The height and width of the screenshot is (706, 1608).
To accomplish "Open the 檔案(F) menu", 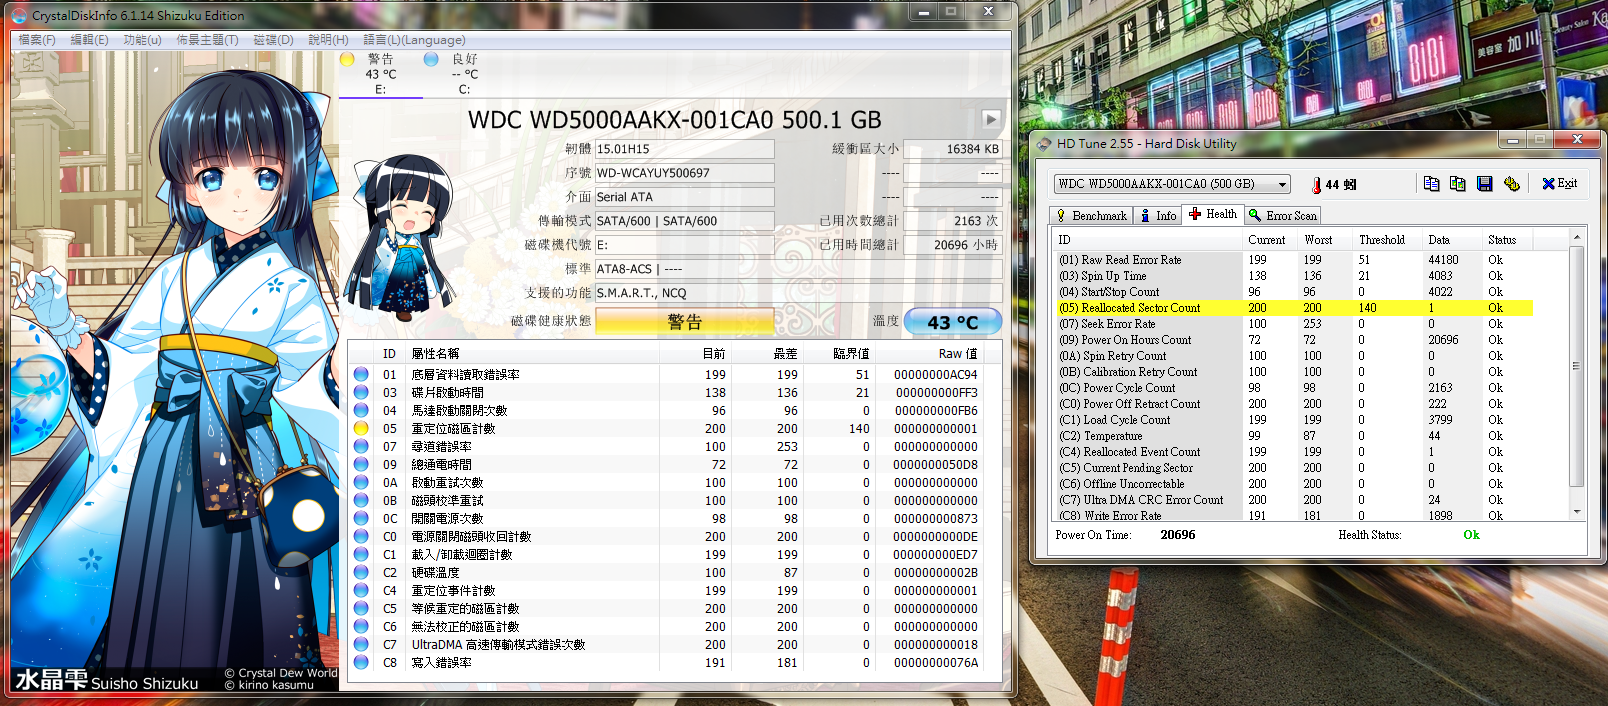I will 37,40.
